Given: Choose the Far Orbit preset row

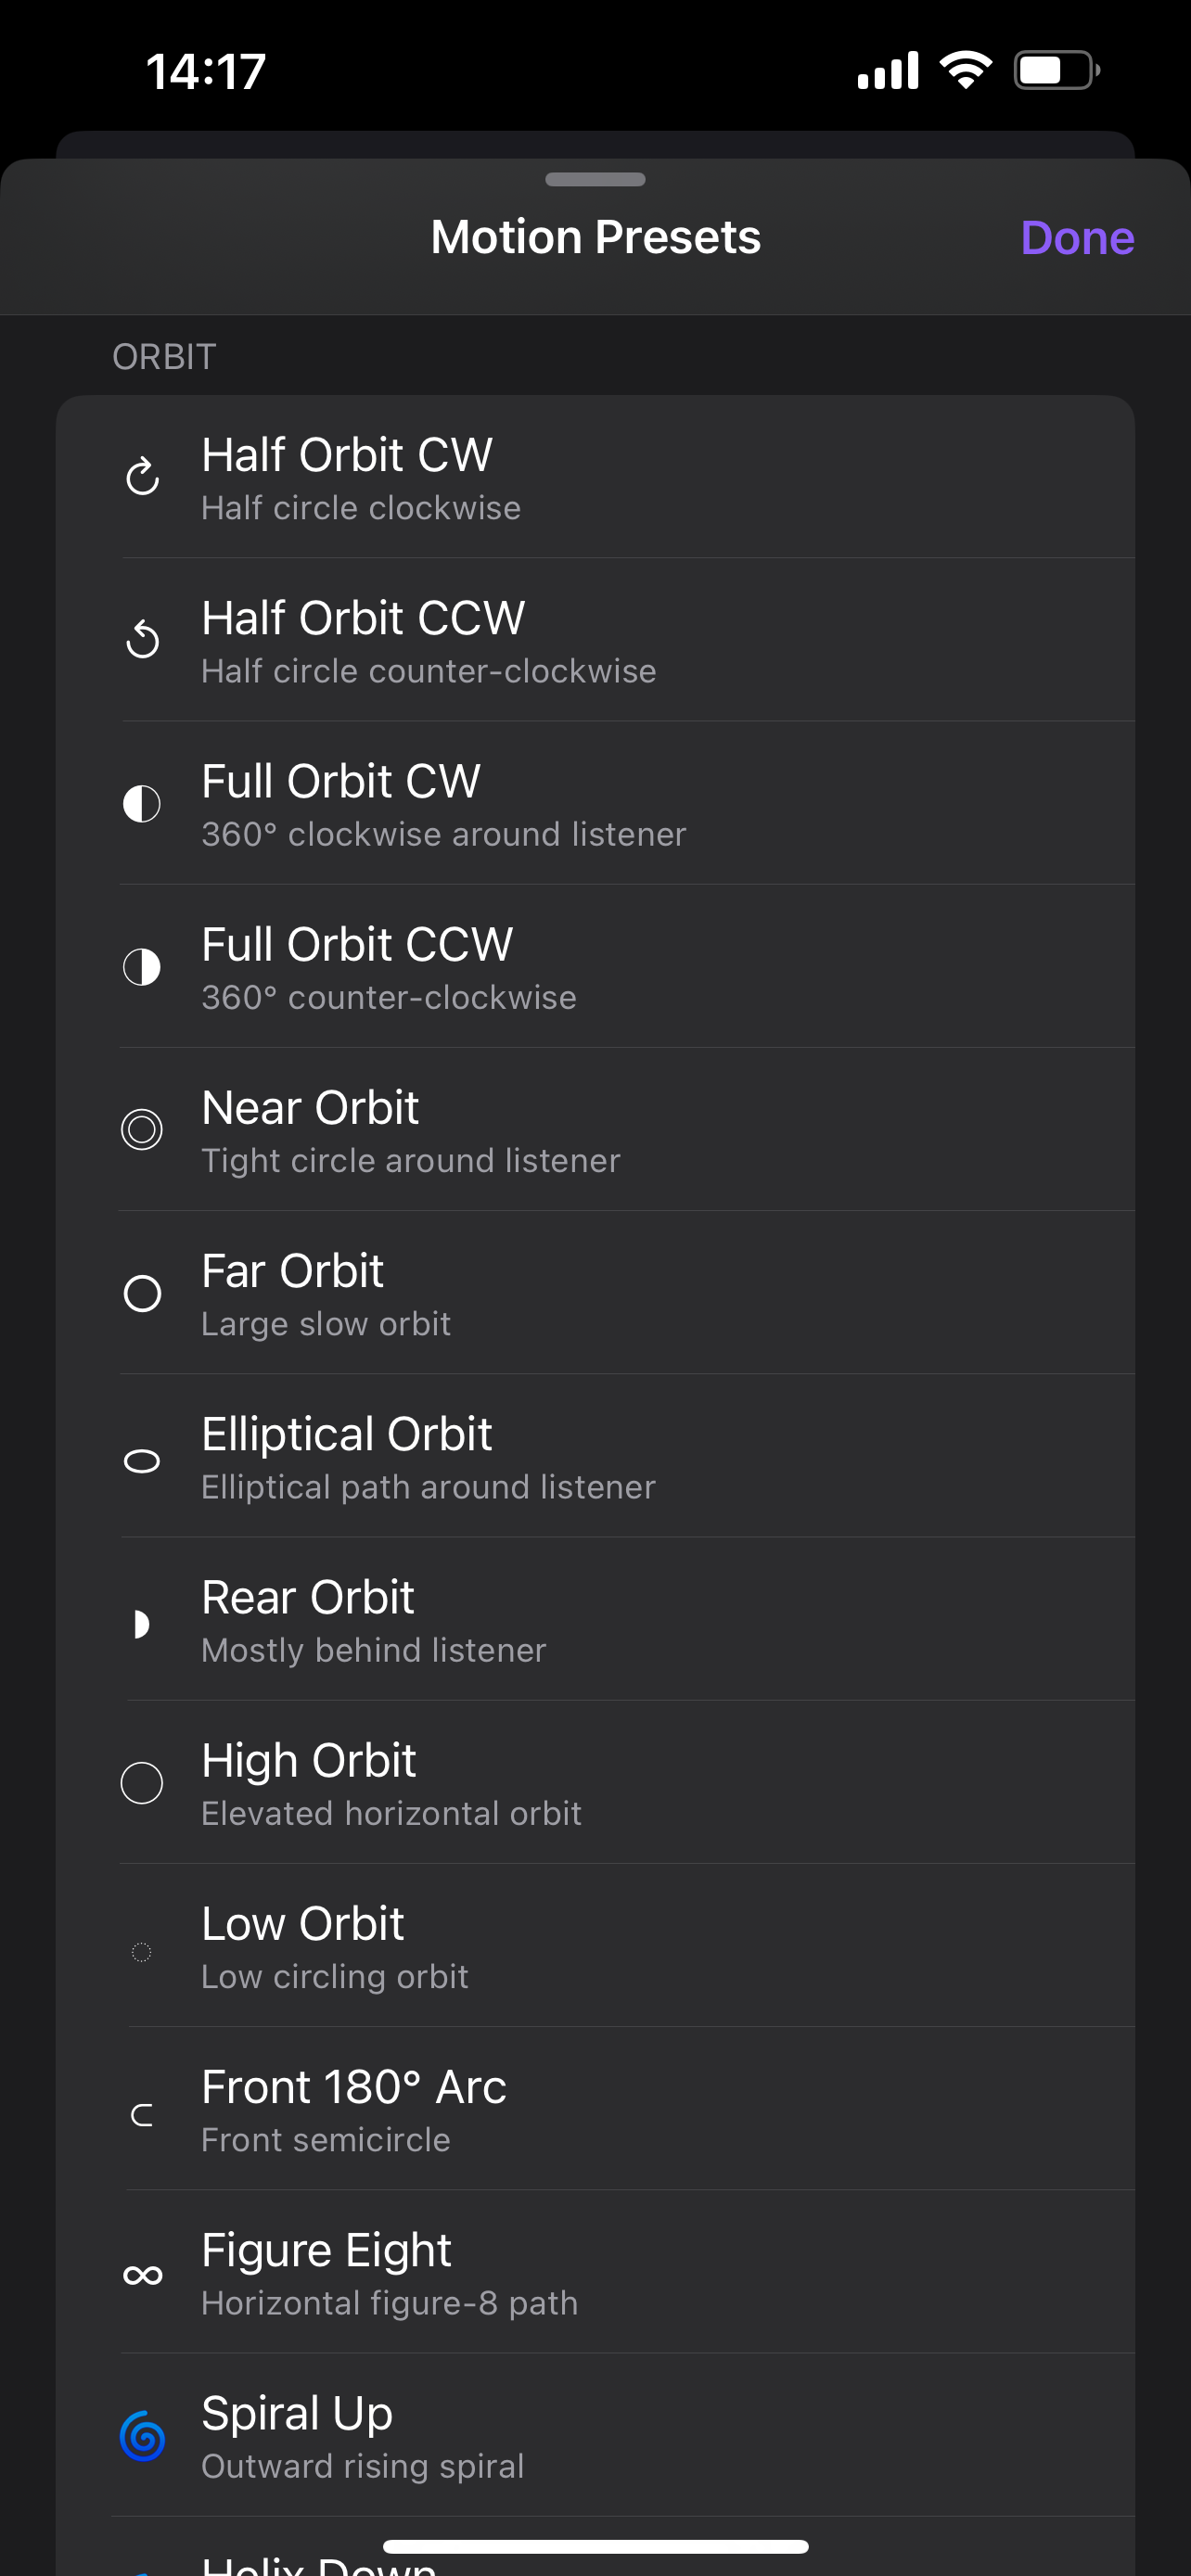Looking at the screenshot, I should click(595, 1293).
